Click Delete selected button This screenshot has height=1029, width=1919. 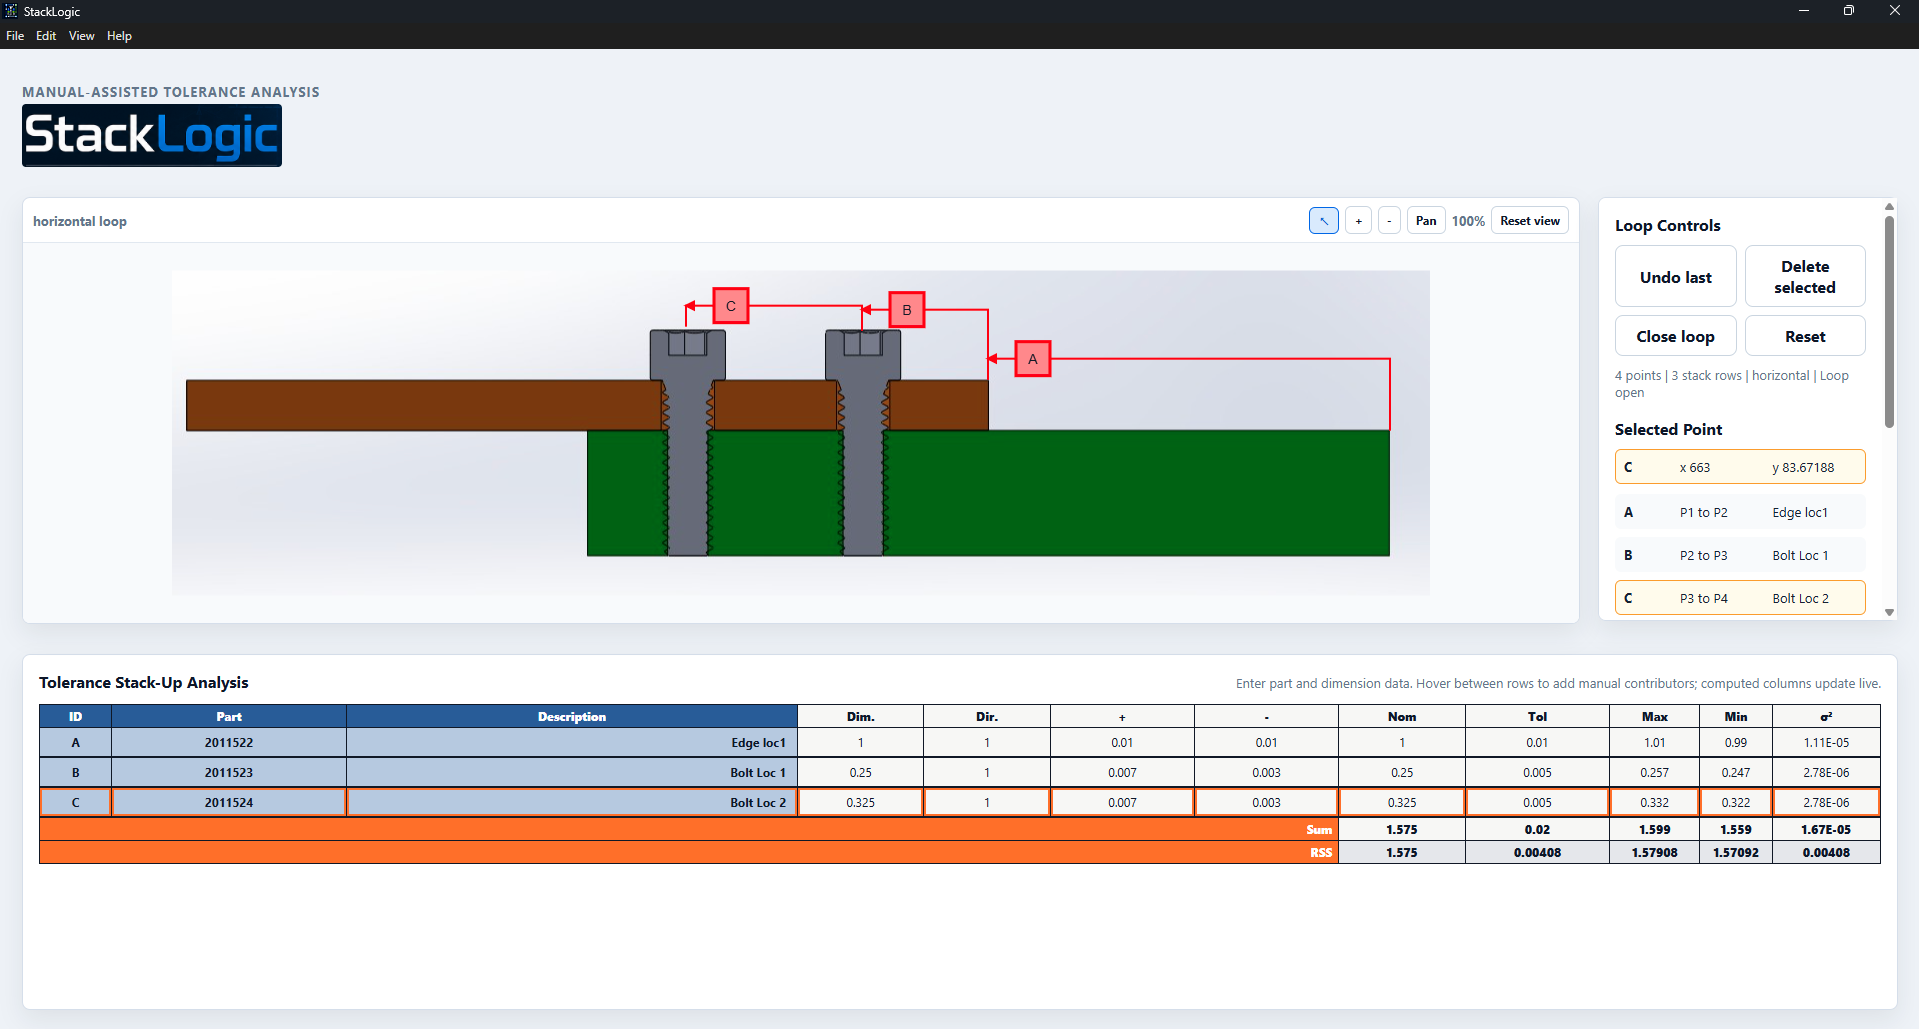point(1805,277)
